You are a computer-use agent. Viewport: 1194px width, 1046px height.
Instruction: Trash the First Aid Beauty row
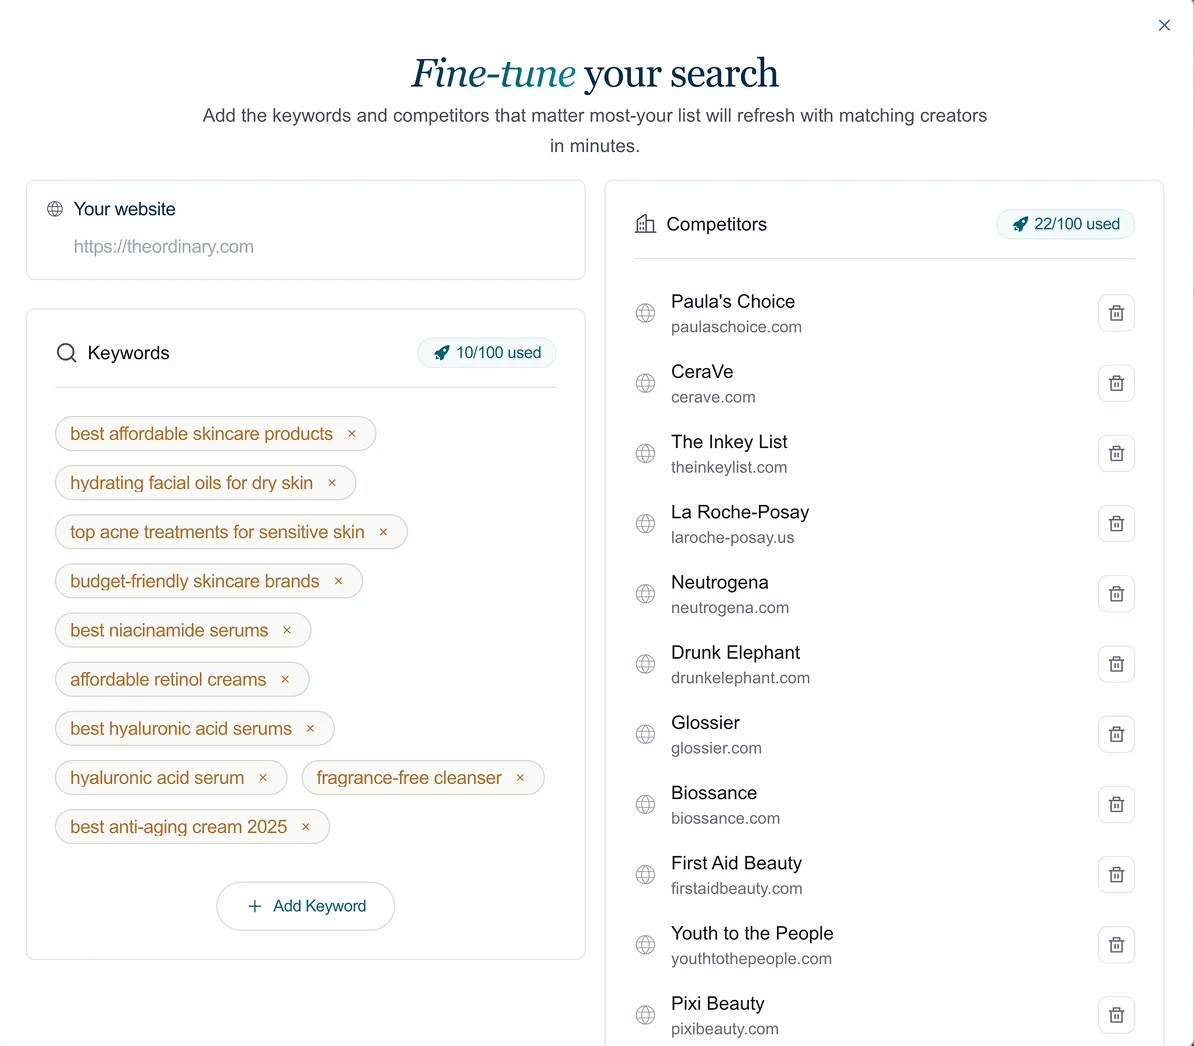click(1116, 875)
